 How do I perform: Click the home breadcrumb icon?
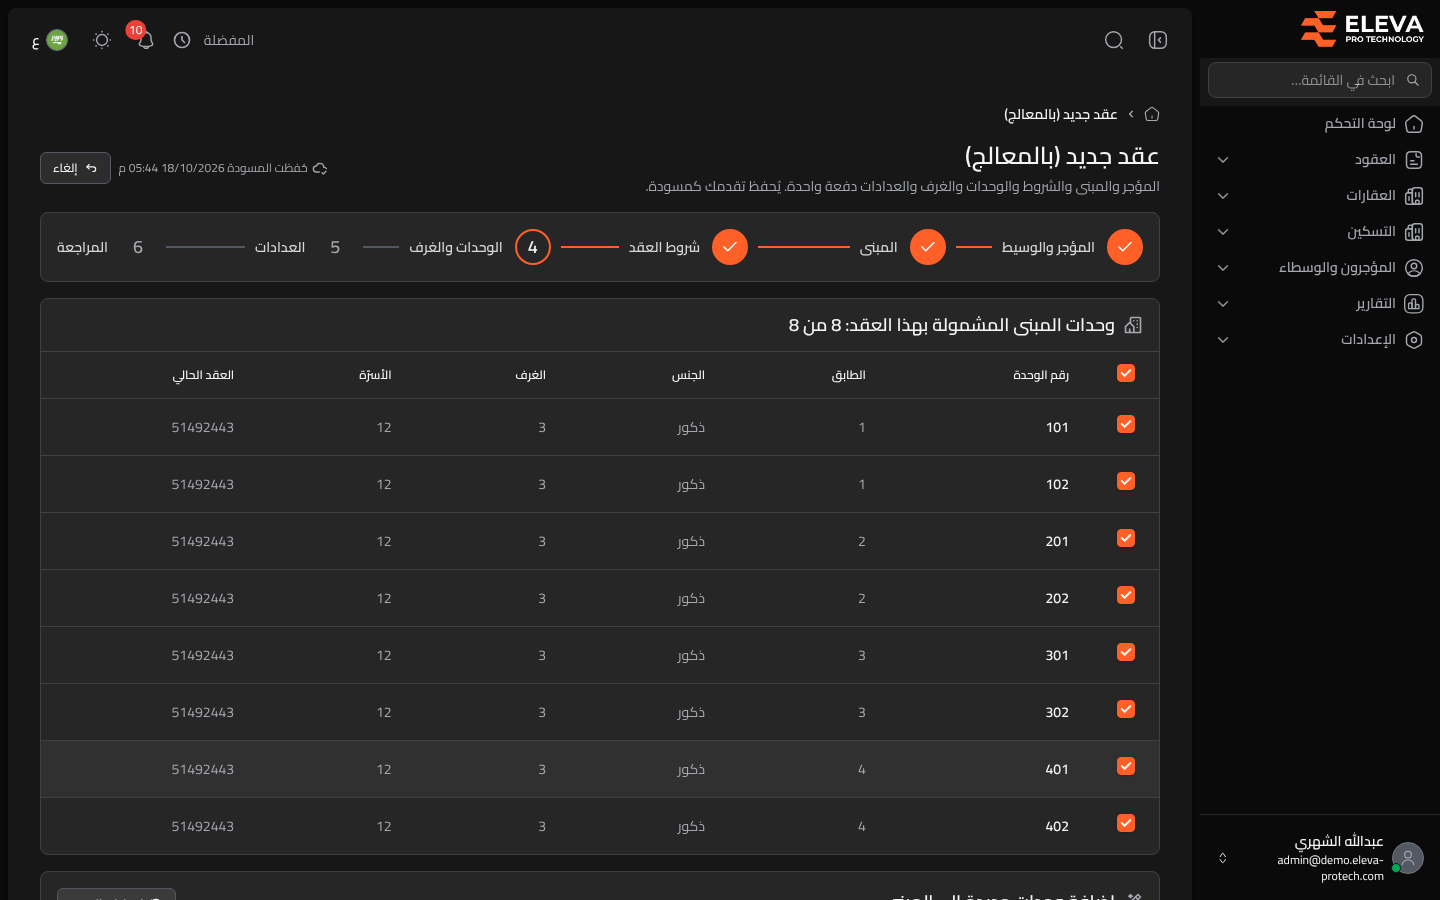(x=1152, y=114)
